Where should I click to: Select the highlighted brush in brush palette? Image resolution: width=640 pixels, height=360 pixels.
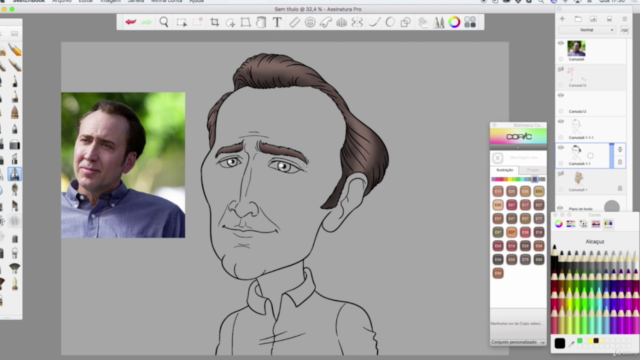14,174
